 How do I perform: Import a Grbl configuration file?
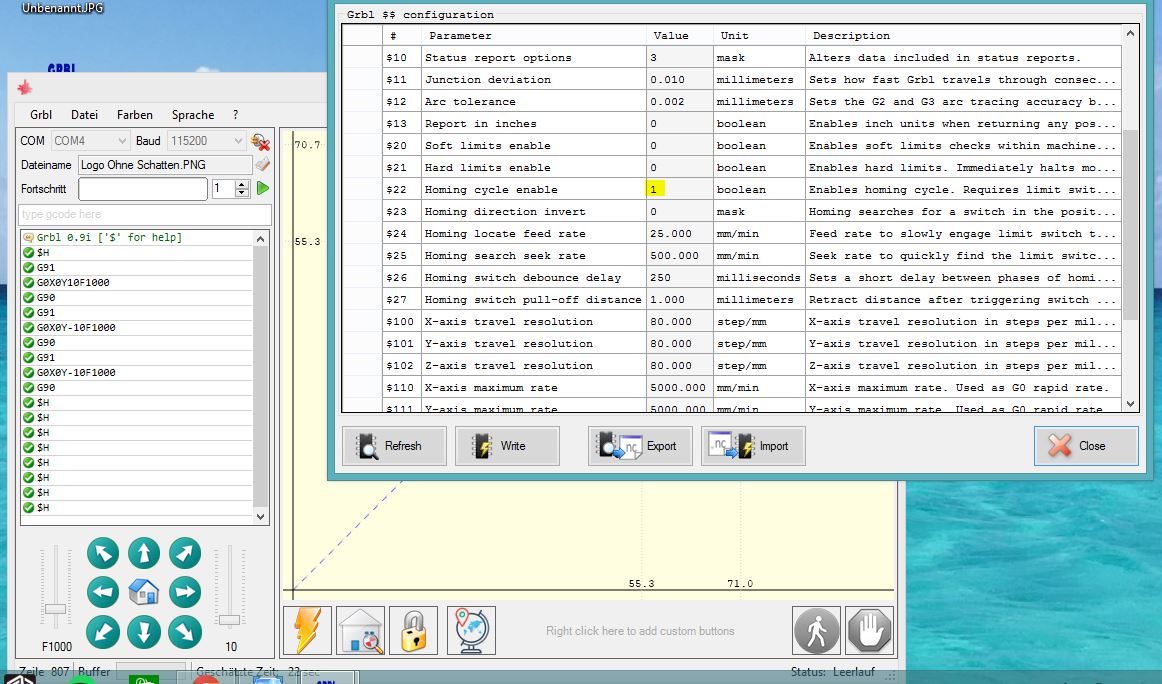point(753,446)
